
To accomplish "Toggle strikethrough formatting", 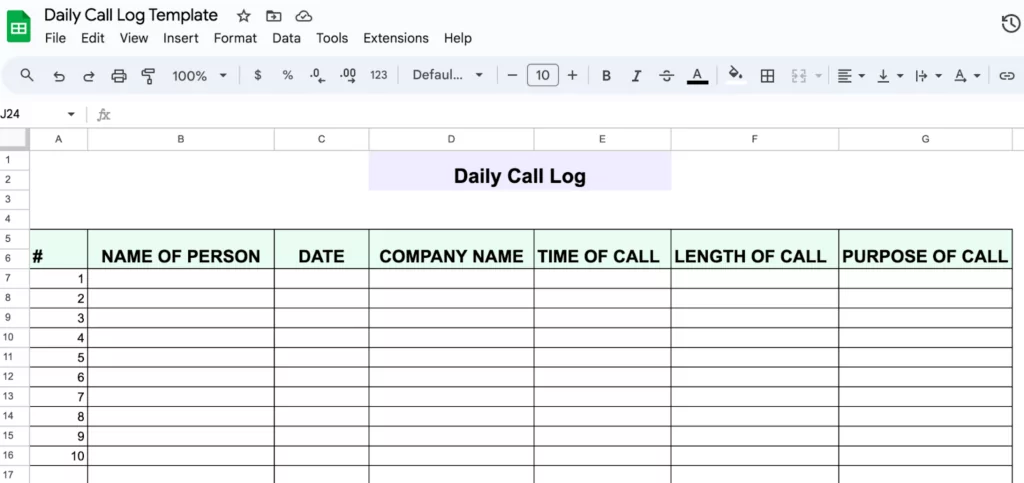I will [x=667, y=75].
